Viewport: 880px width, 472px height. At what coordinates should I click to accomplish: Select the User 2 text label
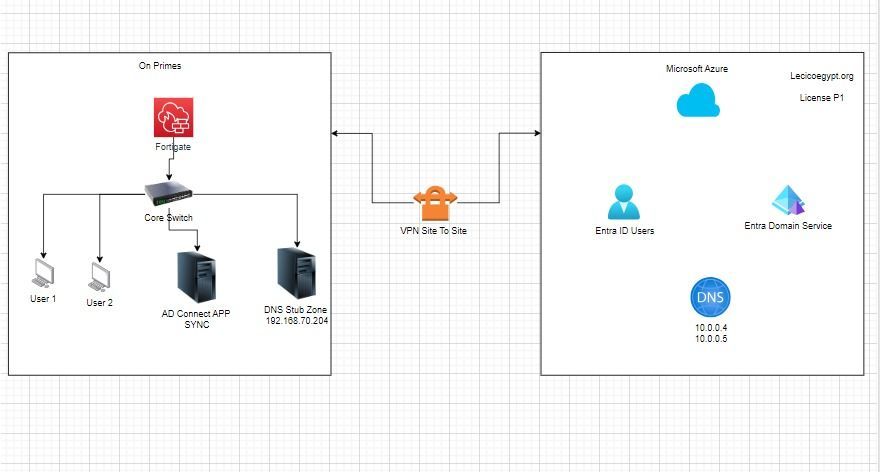[x=99, y=303]
